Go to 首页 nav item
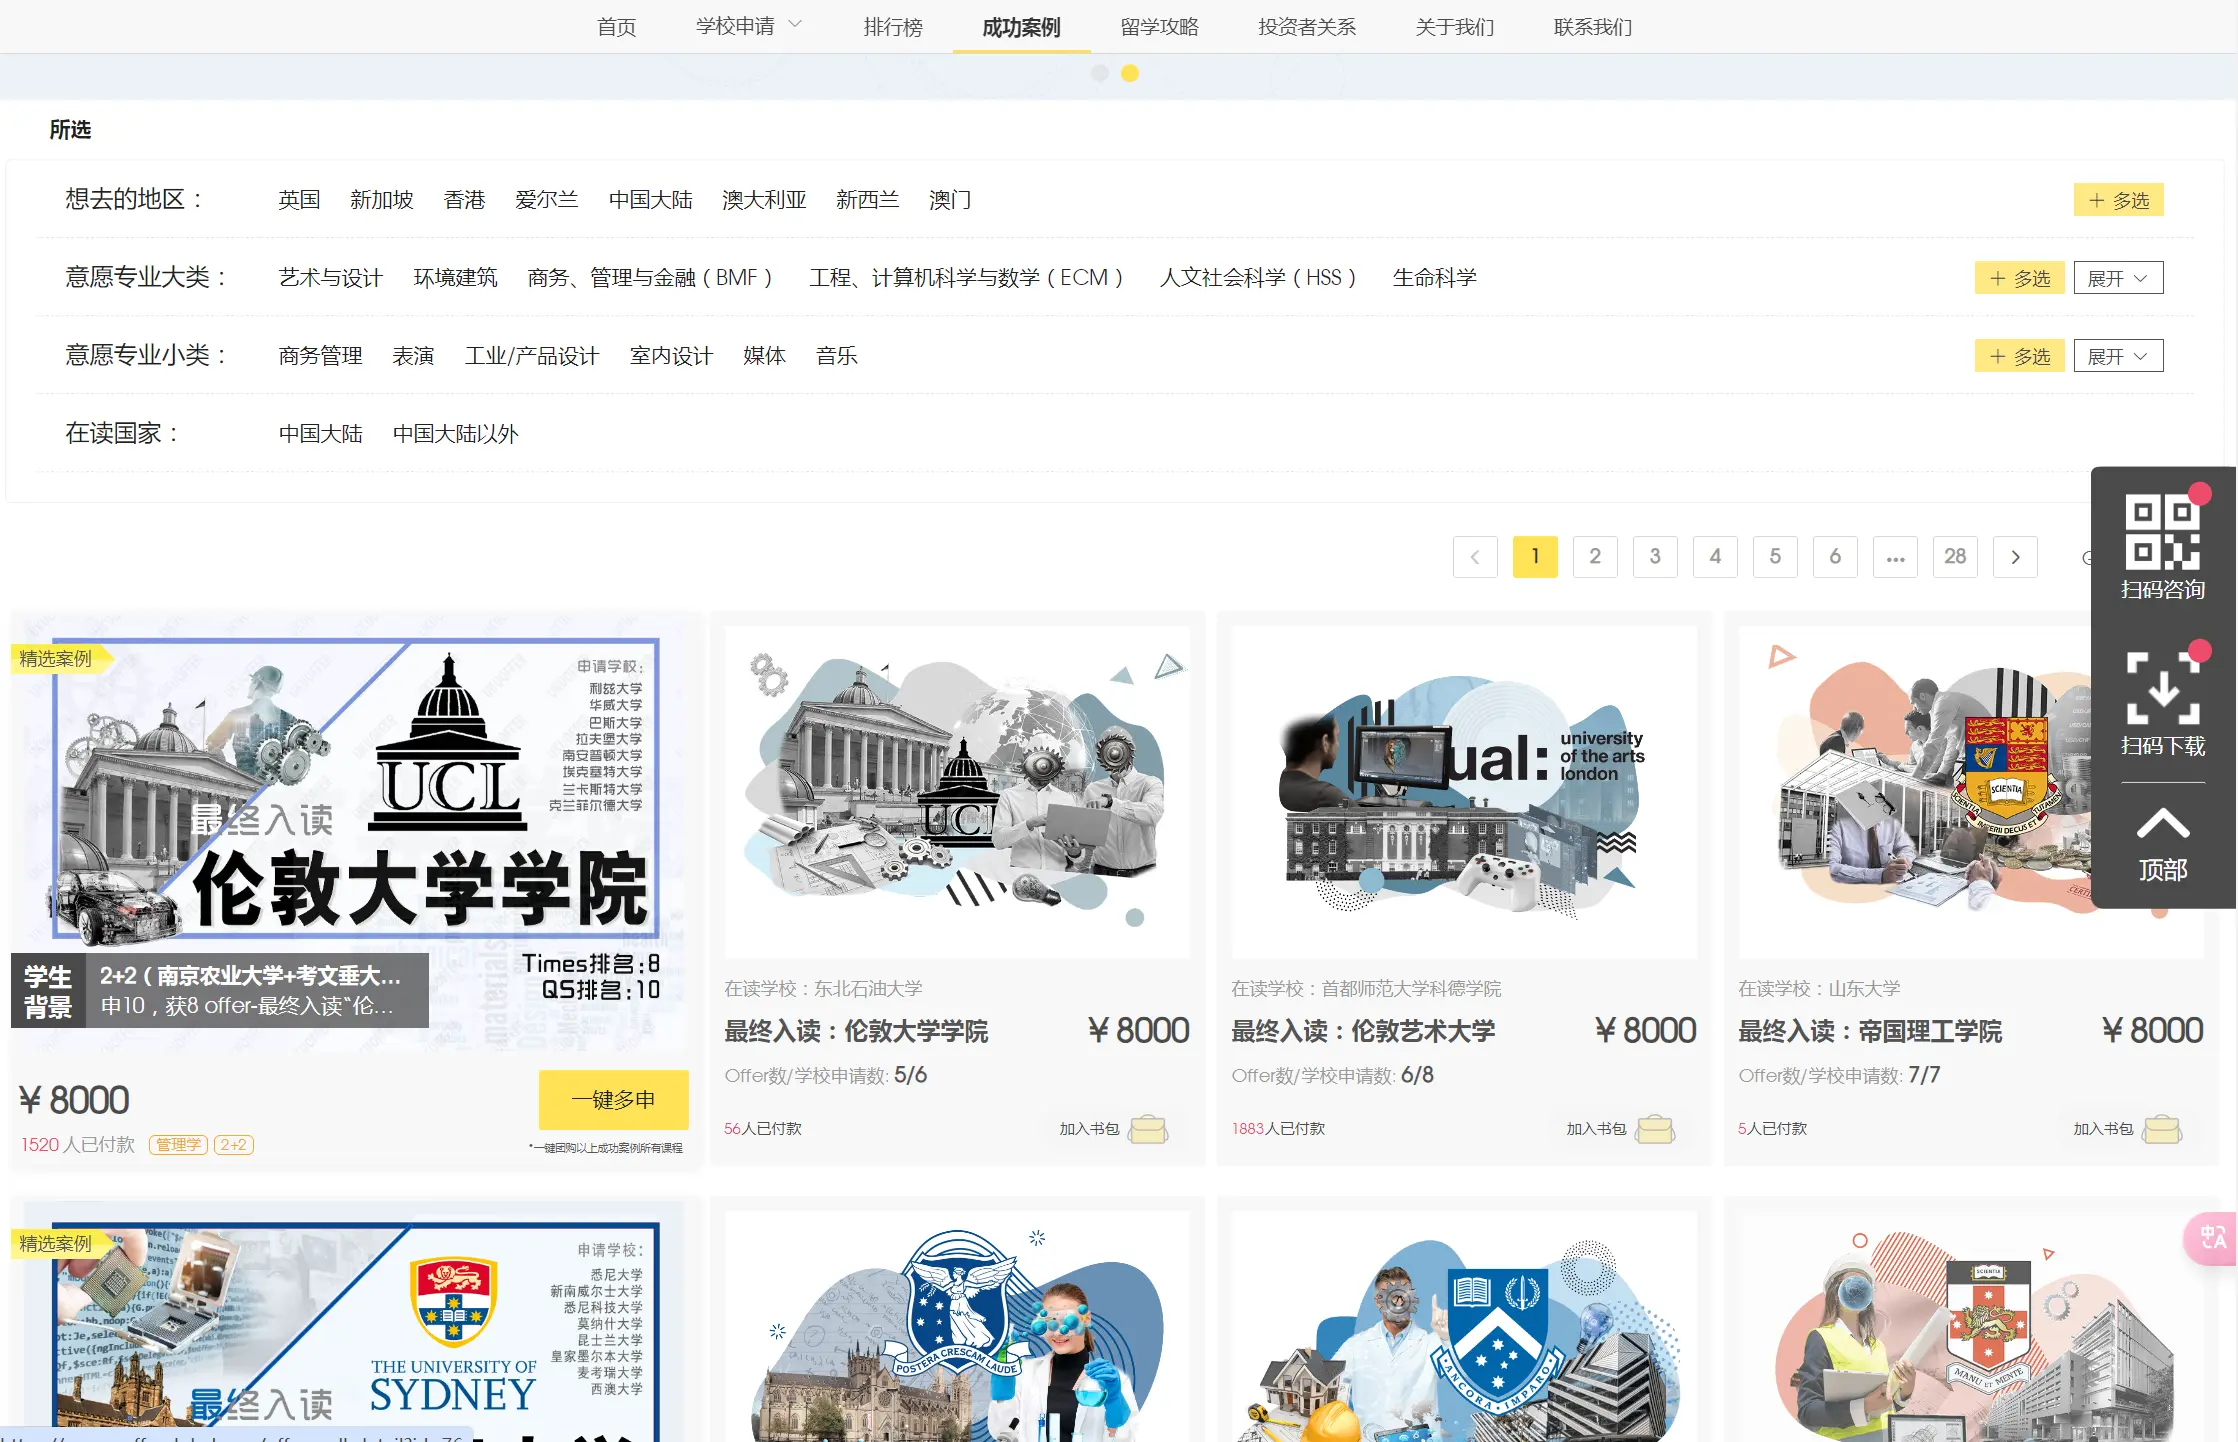This screenshot has height=1442, width=2238. click(616, 27)
